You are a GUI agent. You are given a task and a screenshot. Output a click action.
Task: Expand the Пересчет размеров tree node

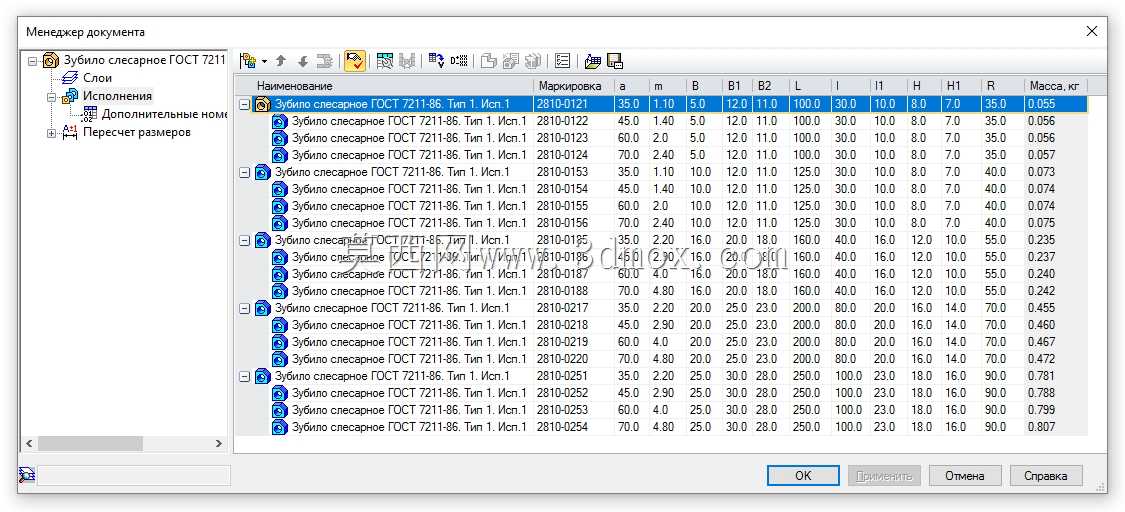pos(52,133)
